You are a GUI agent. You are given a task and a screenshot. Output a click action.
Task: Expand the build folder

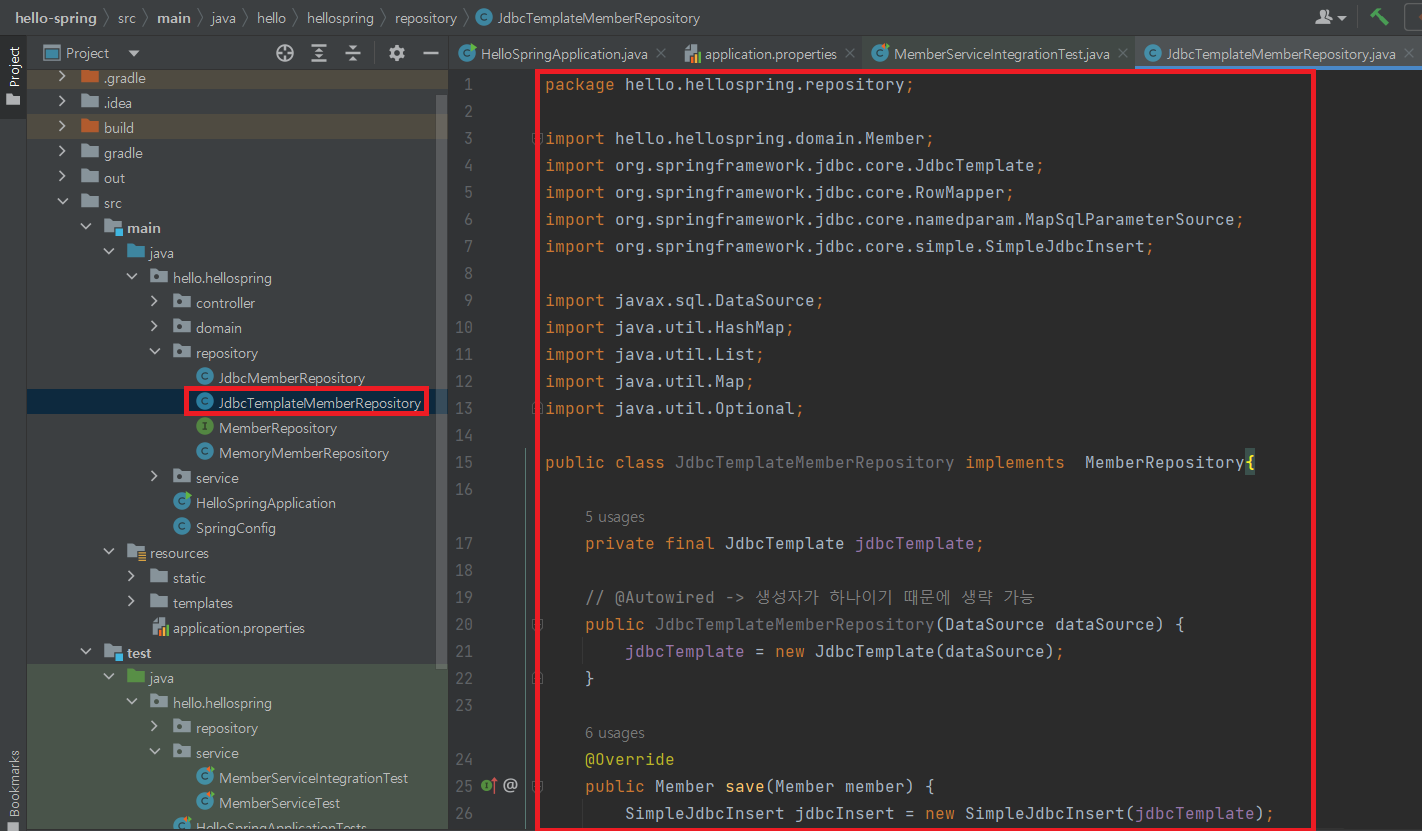62,127
